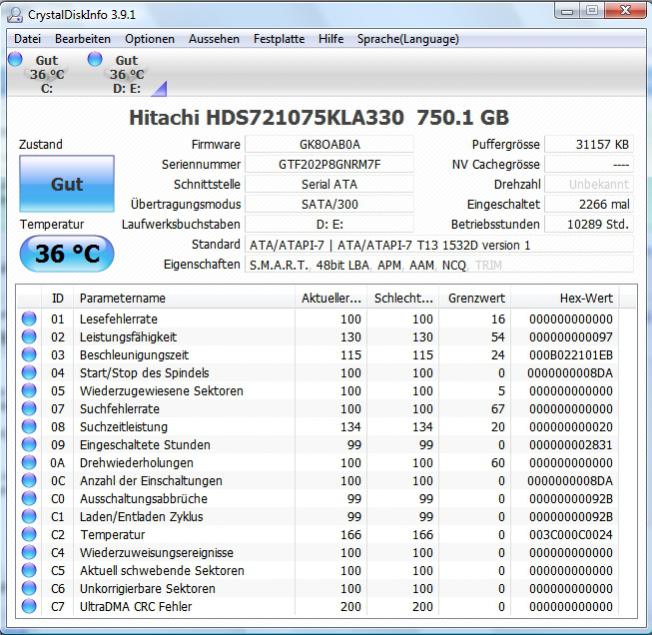Click the Drehzahl field Unbekannt
This screenshot has width=652, height=635.
pyautogui.click(x=589, y=184)
